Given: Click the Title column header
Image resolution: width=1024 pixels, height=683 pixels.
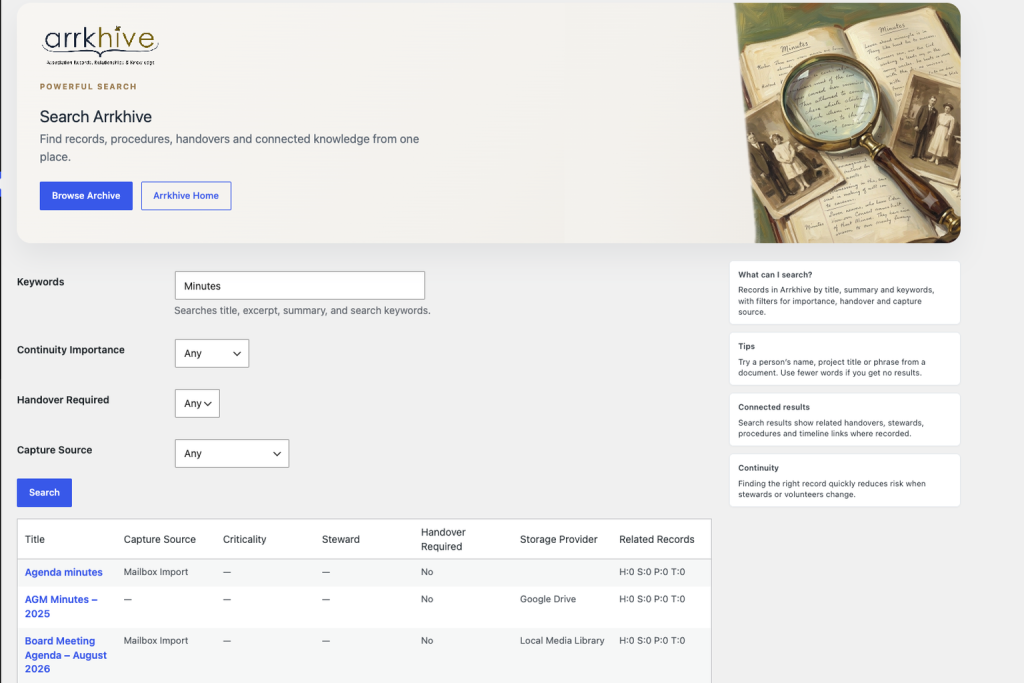Looking at the screenshot, I should [35, 539].
